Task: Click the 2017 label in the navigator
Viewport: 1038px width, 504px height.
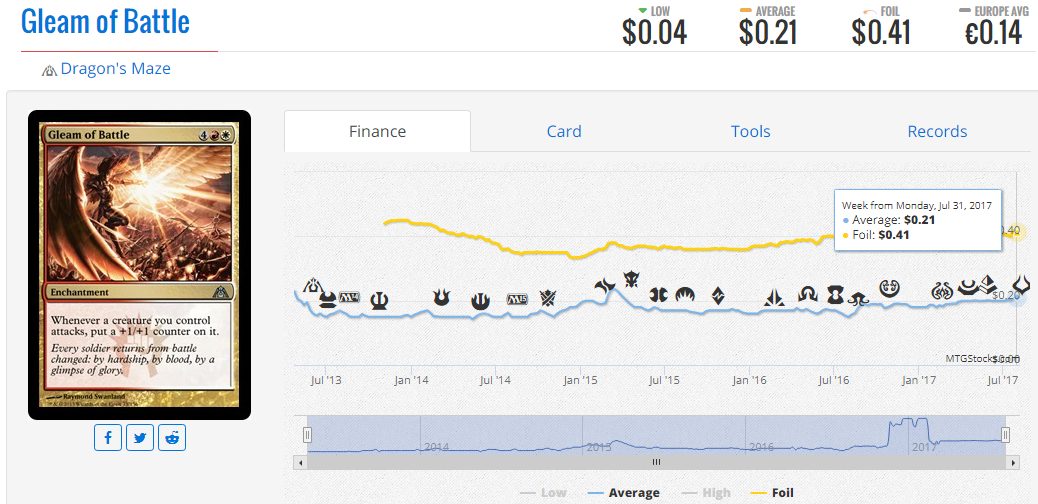Action: pos(925,447)
